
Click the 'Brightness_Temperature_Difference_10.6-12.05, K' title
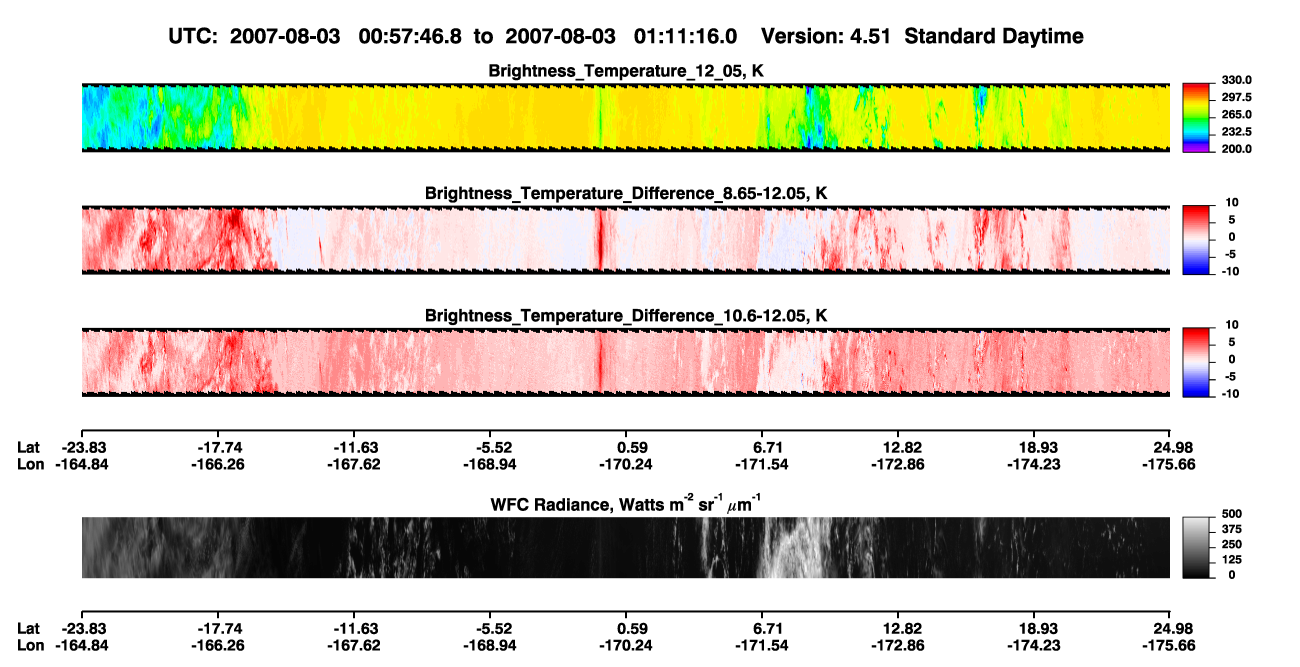click(626, 316)
